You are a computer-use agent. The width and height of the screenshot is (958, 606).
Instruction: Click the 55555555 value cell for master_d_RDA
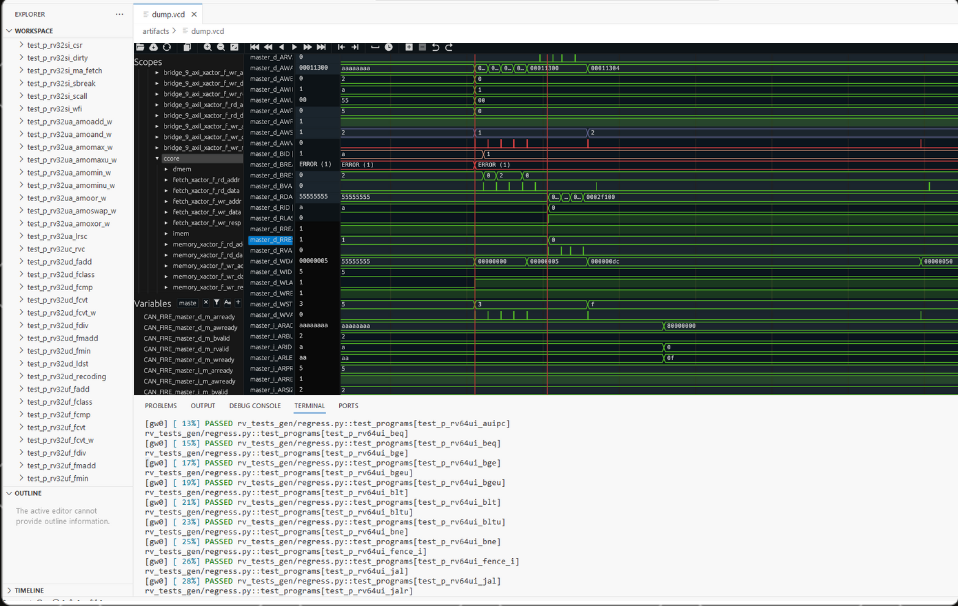[x=313, y=197]
